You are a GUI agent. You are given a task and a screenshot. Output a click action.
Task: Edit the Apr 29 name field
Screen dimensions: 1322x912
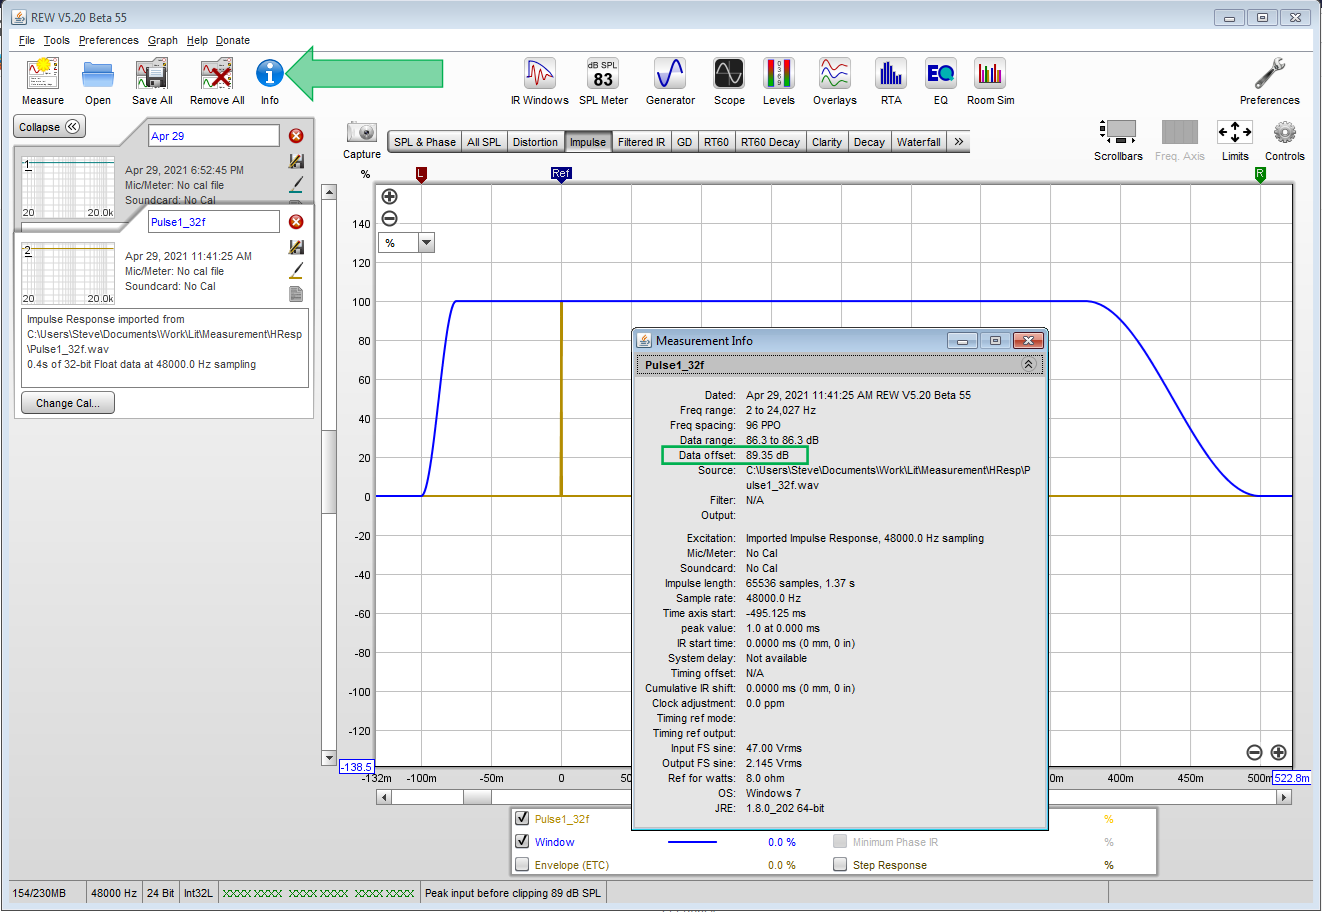tap(214, 136)
